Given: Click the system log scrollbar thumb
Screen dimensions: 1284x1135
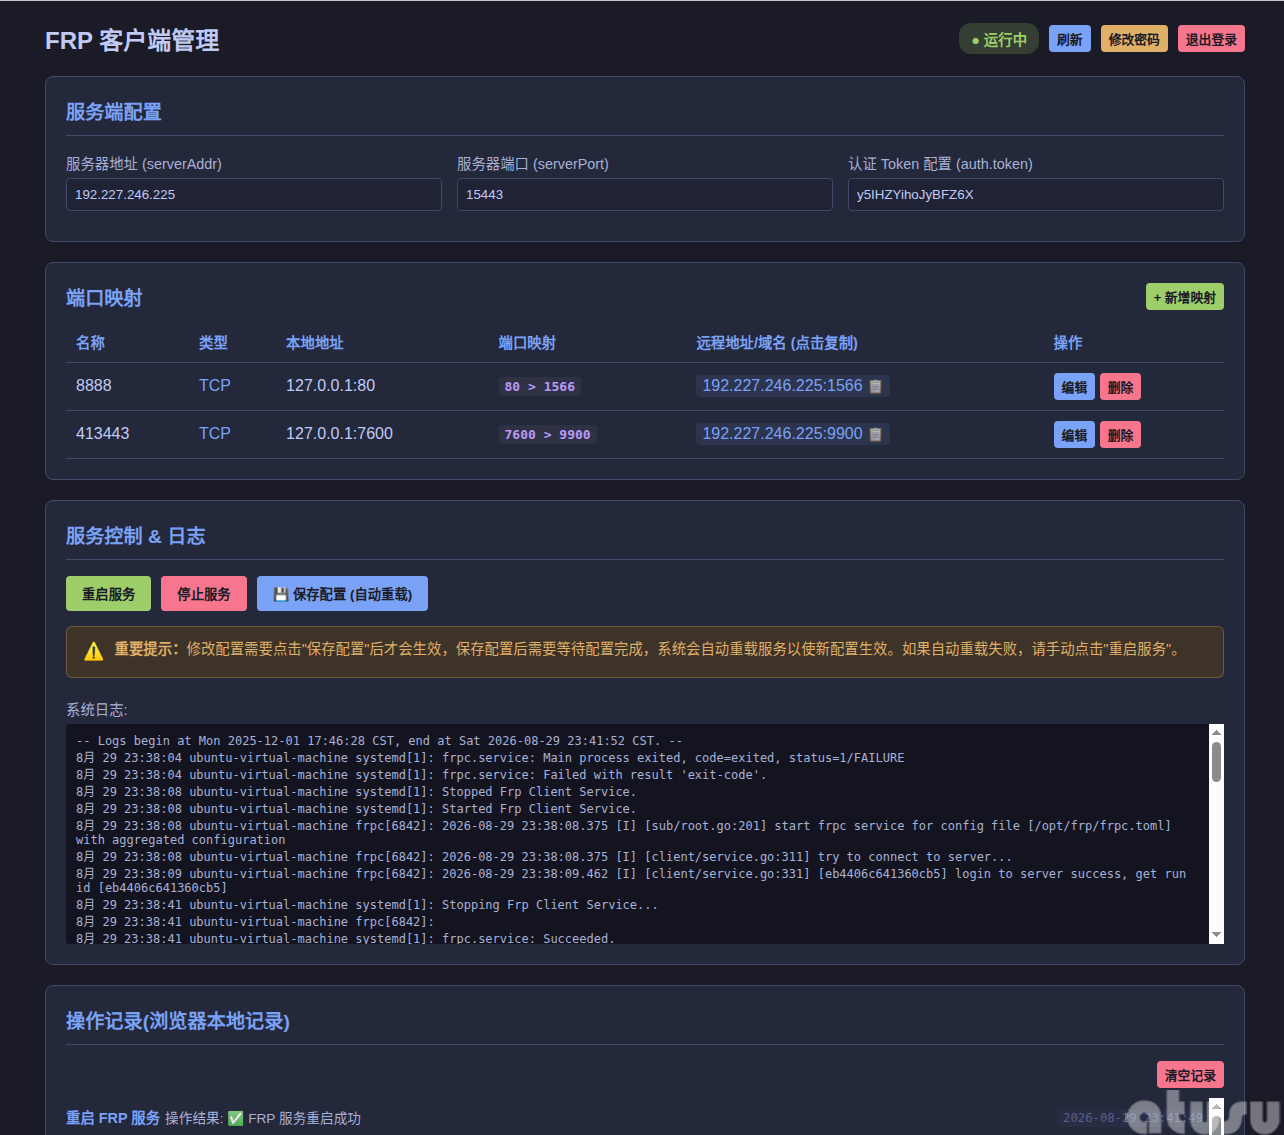Looking at the screenshot, I should tap(1216, 762).
